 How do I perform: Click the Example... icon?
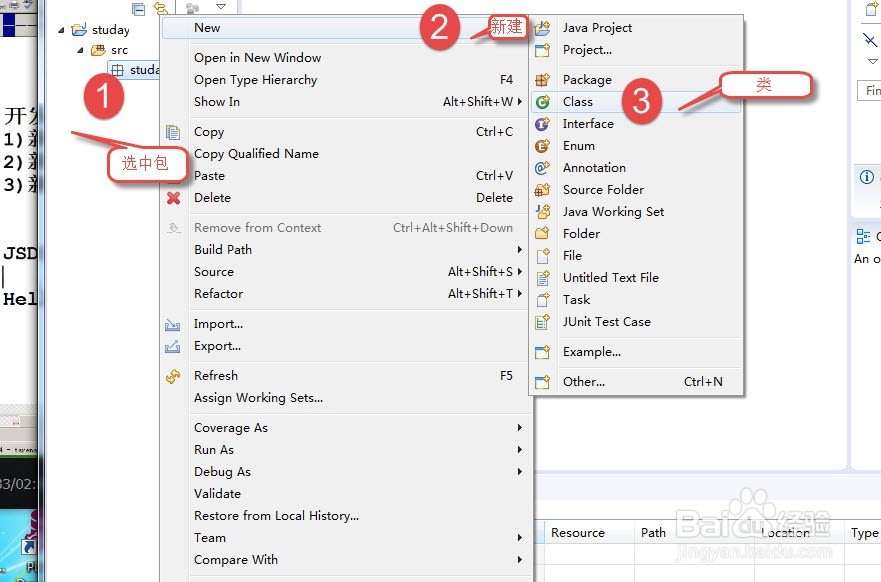click(x=542, y=352)
